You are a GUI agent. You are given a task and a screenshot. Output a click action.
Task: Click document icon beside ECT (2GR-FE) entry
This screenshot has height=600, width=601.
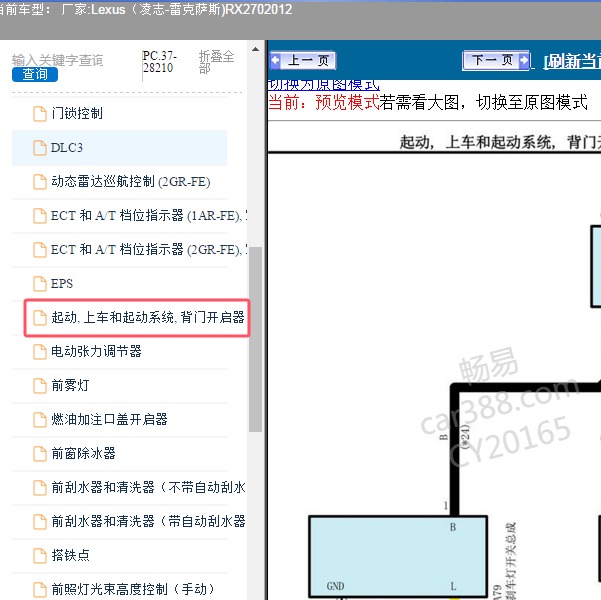(39, 250)
